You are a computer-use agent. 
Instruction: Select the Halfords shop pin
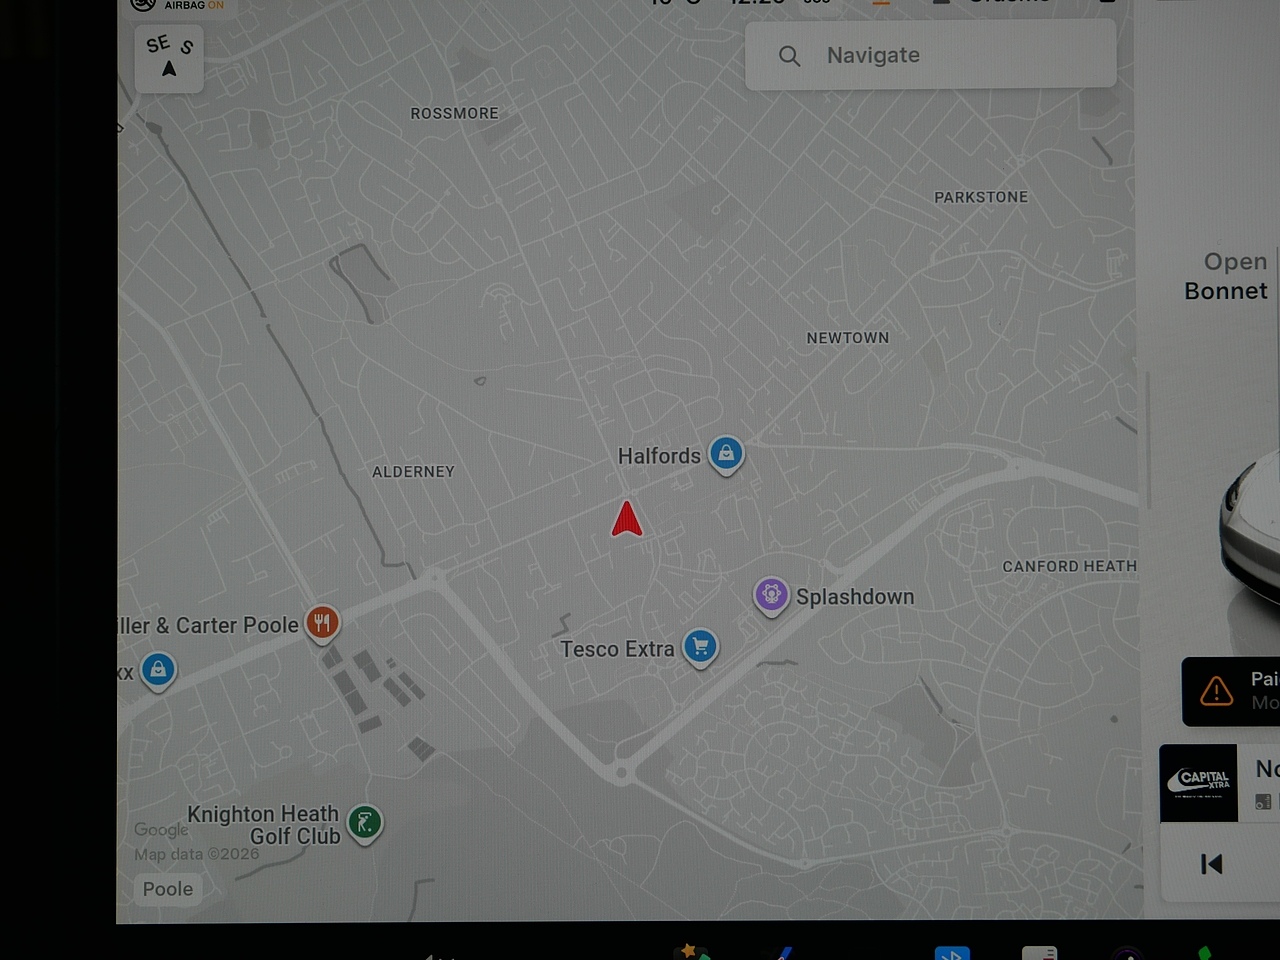726,454
